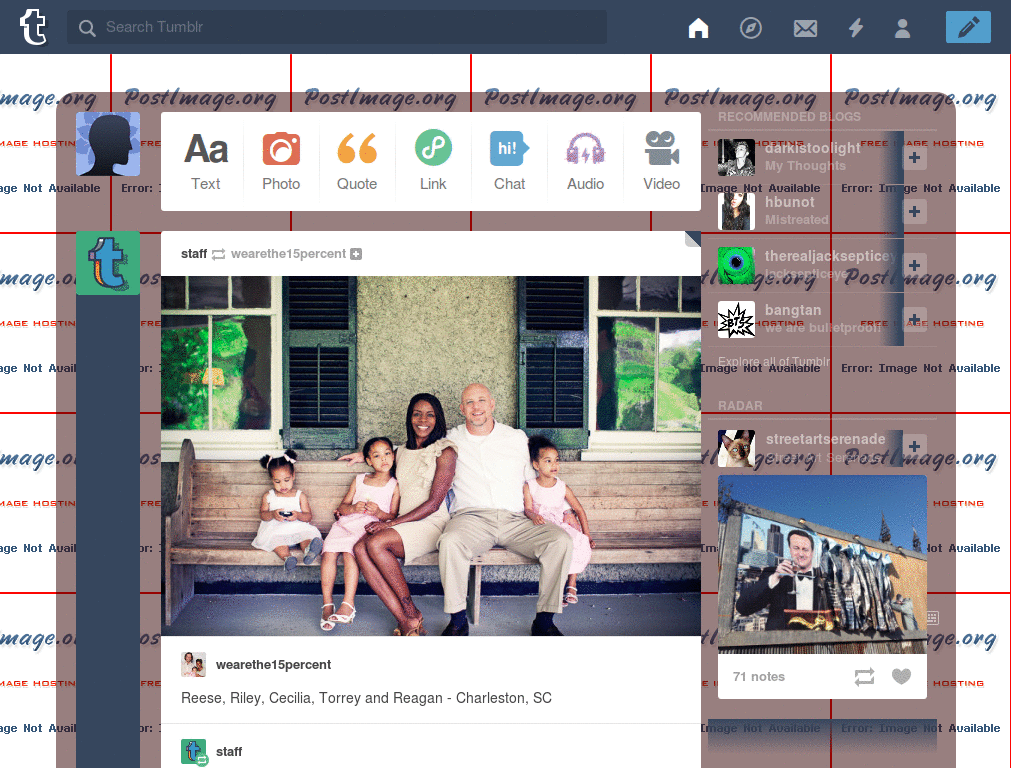Viewport: 1024px width, 768px height.
Task: Create a new Quote post
Action: (x=357, y=161)
